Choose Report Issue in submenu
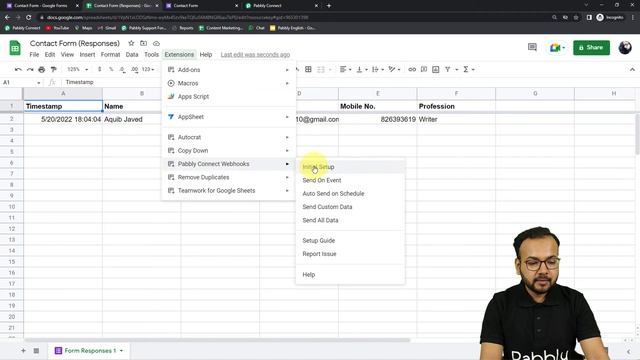 click(x=350, y=254)
